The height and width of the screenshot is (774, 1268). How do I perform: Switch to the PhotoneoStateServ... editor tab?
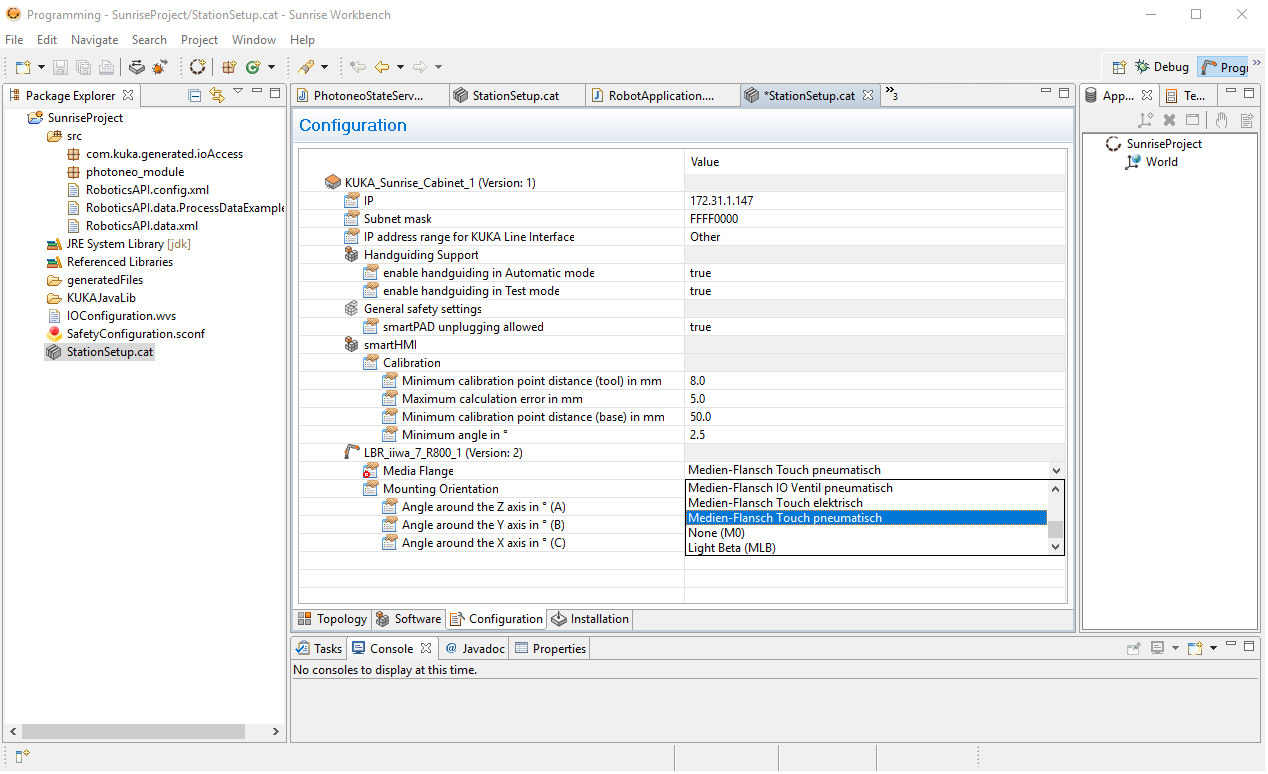pos(368,96)
